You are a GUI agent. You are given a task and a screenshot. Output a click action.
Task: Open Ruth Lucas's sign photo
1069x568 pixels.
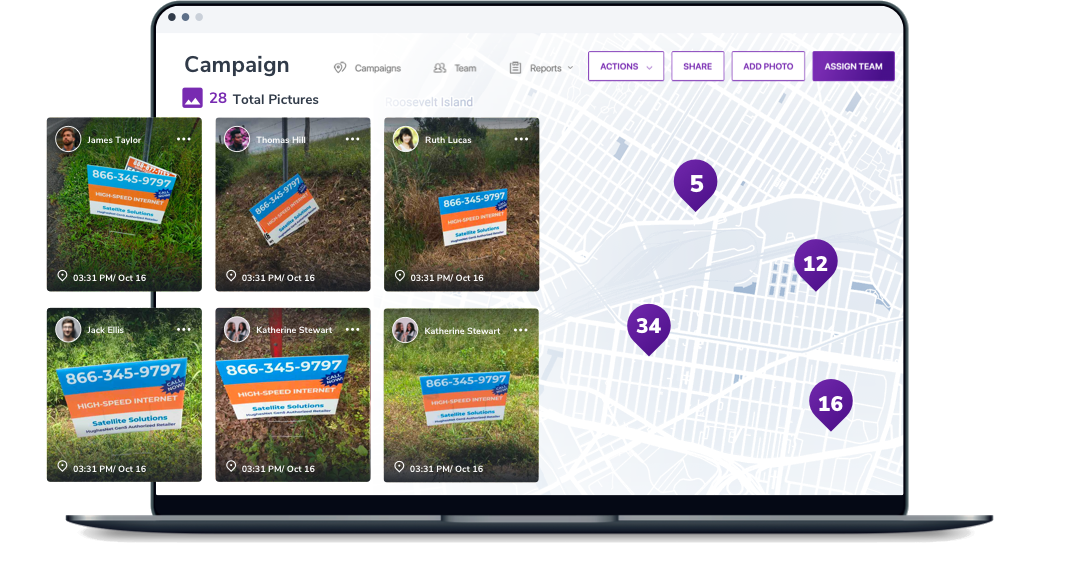click(462, 205)
